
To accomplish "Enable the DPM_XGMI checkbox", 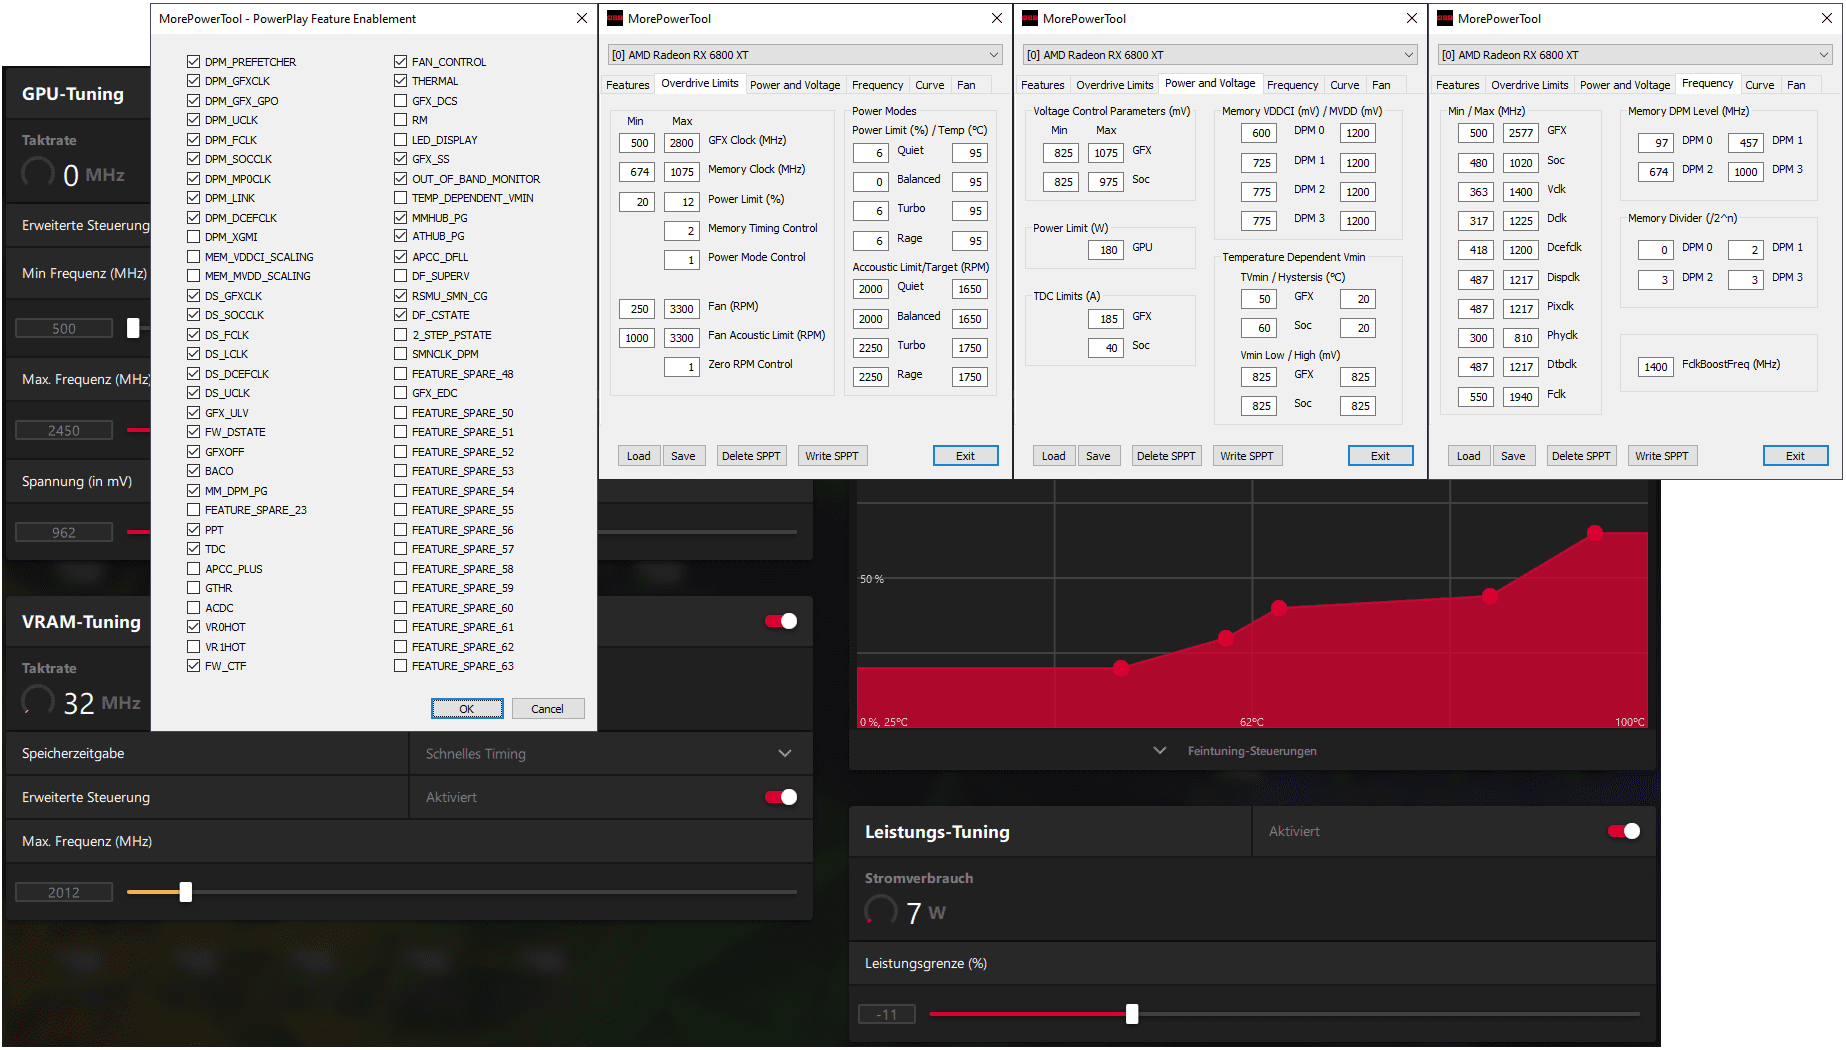I will (193, 237).
